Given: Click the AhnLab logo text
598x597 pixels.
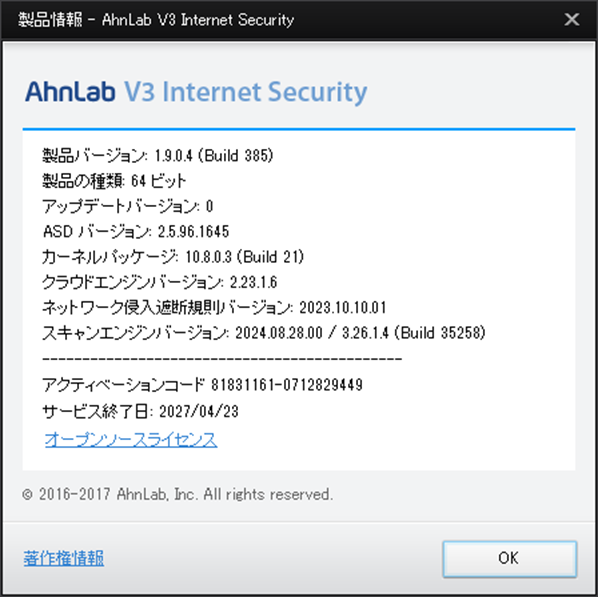Looking at the screenshot, I should (70, 92).
